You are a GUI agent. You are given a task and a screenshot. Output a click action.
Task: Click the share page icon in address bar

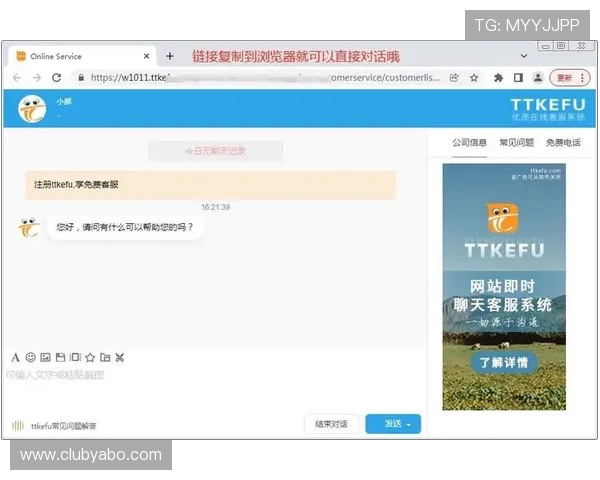coord(454,78)
